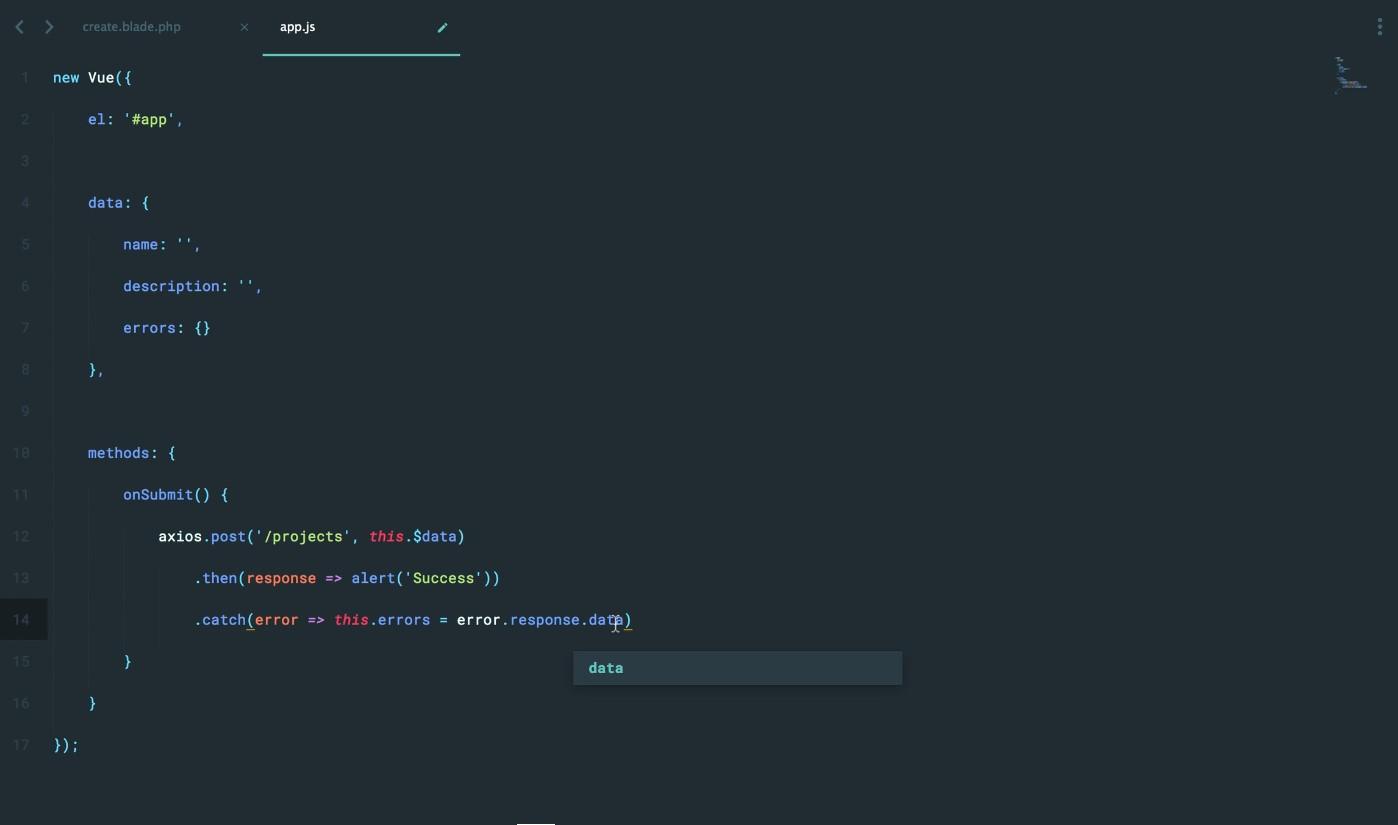Viewport: 1398px width, 825px height.
Task: Click the "onSubmit" method name
Action: pos(158,495)
